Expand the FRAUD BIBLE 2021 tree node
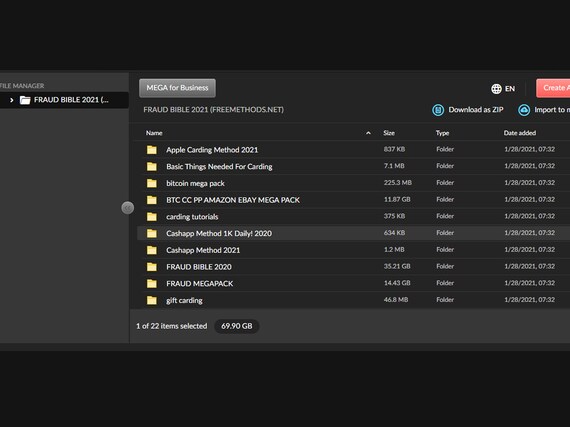 point(12,100)
